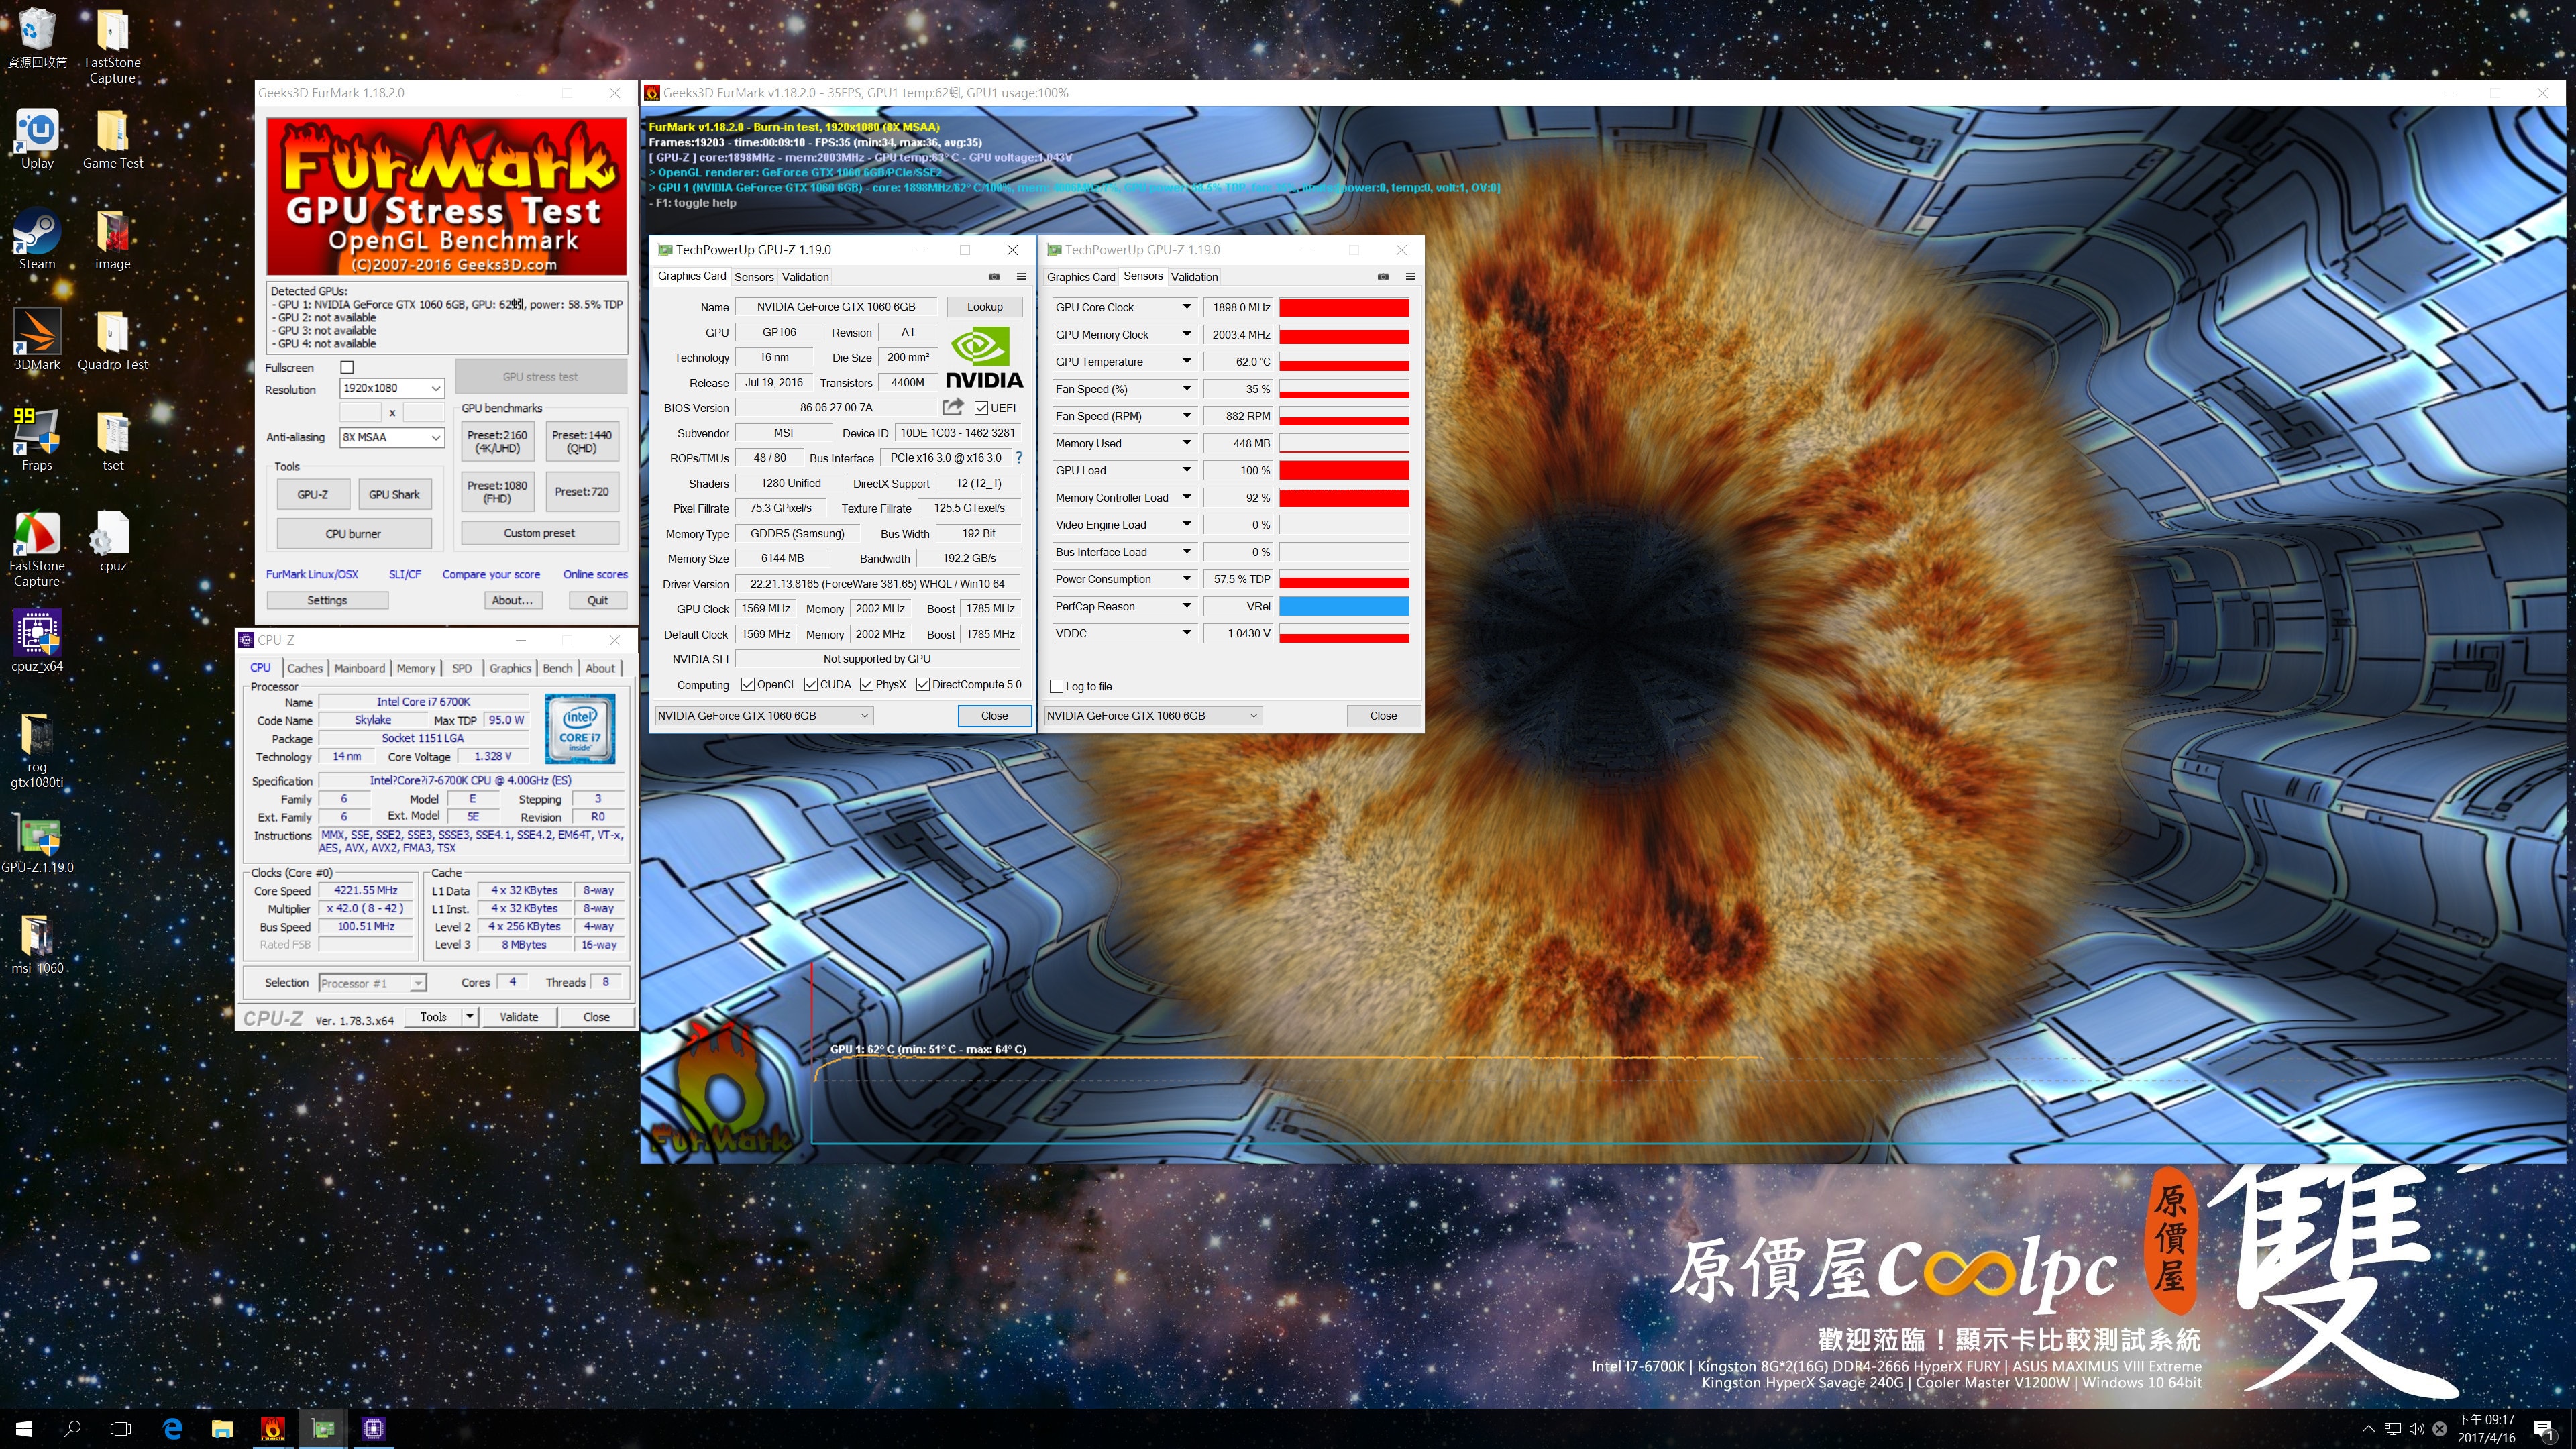Switch to the Mainboard tab in CPU-Z

coord(359,668)
